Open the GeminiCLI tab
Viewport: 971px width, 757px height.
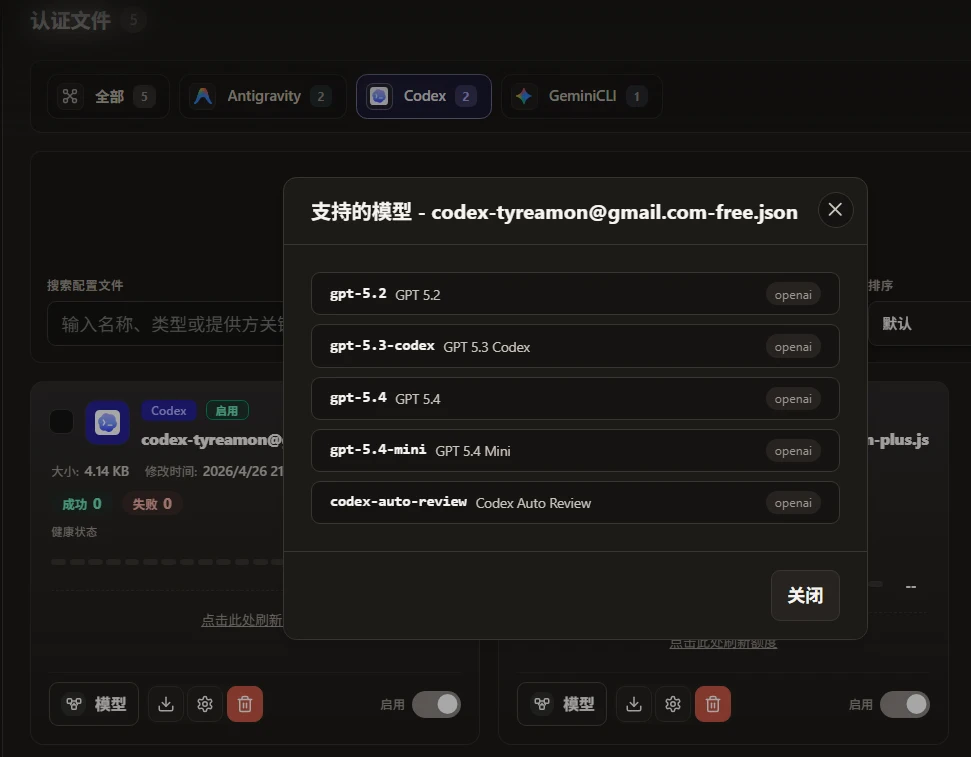pyautogui.click(x=581, y=96)
